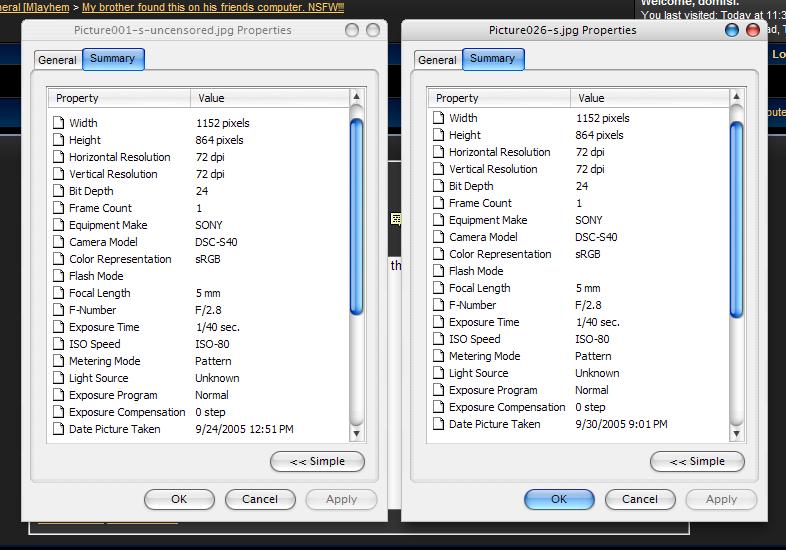Click Horizontal Resolution icon in Picture026 window
Image resolution: width=786 pixels, height=550 pixels.
click(x=439, y=152)
